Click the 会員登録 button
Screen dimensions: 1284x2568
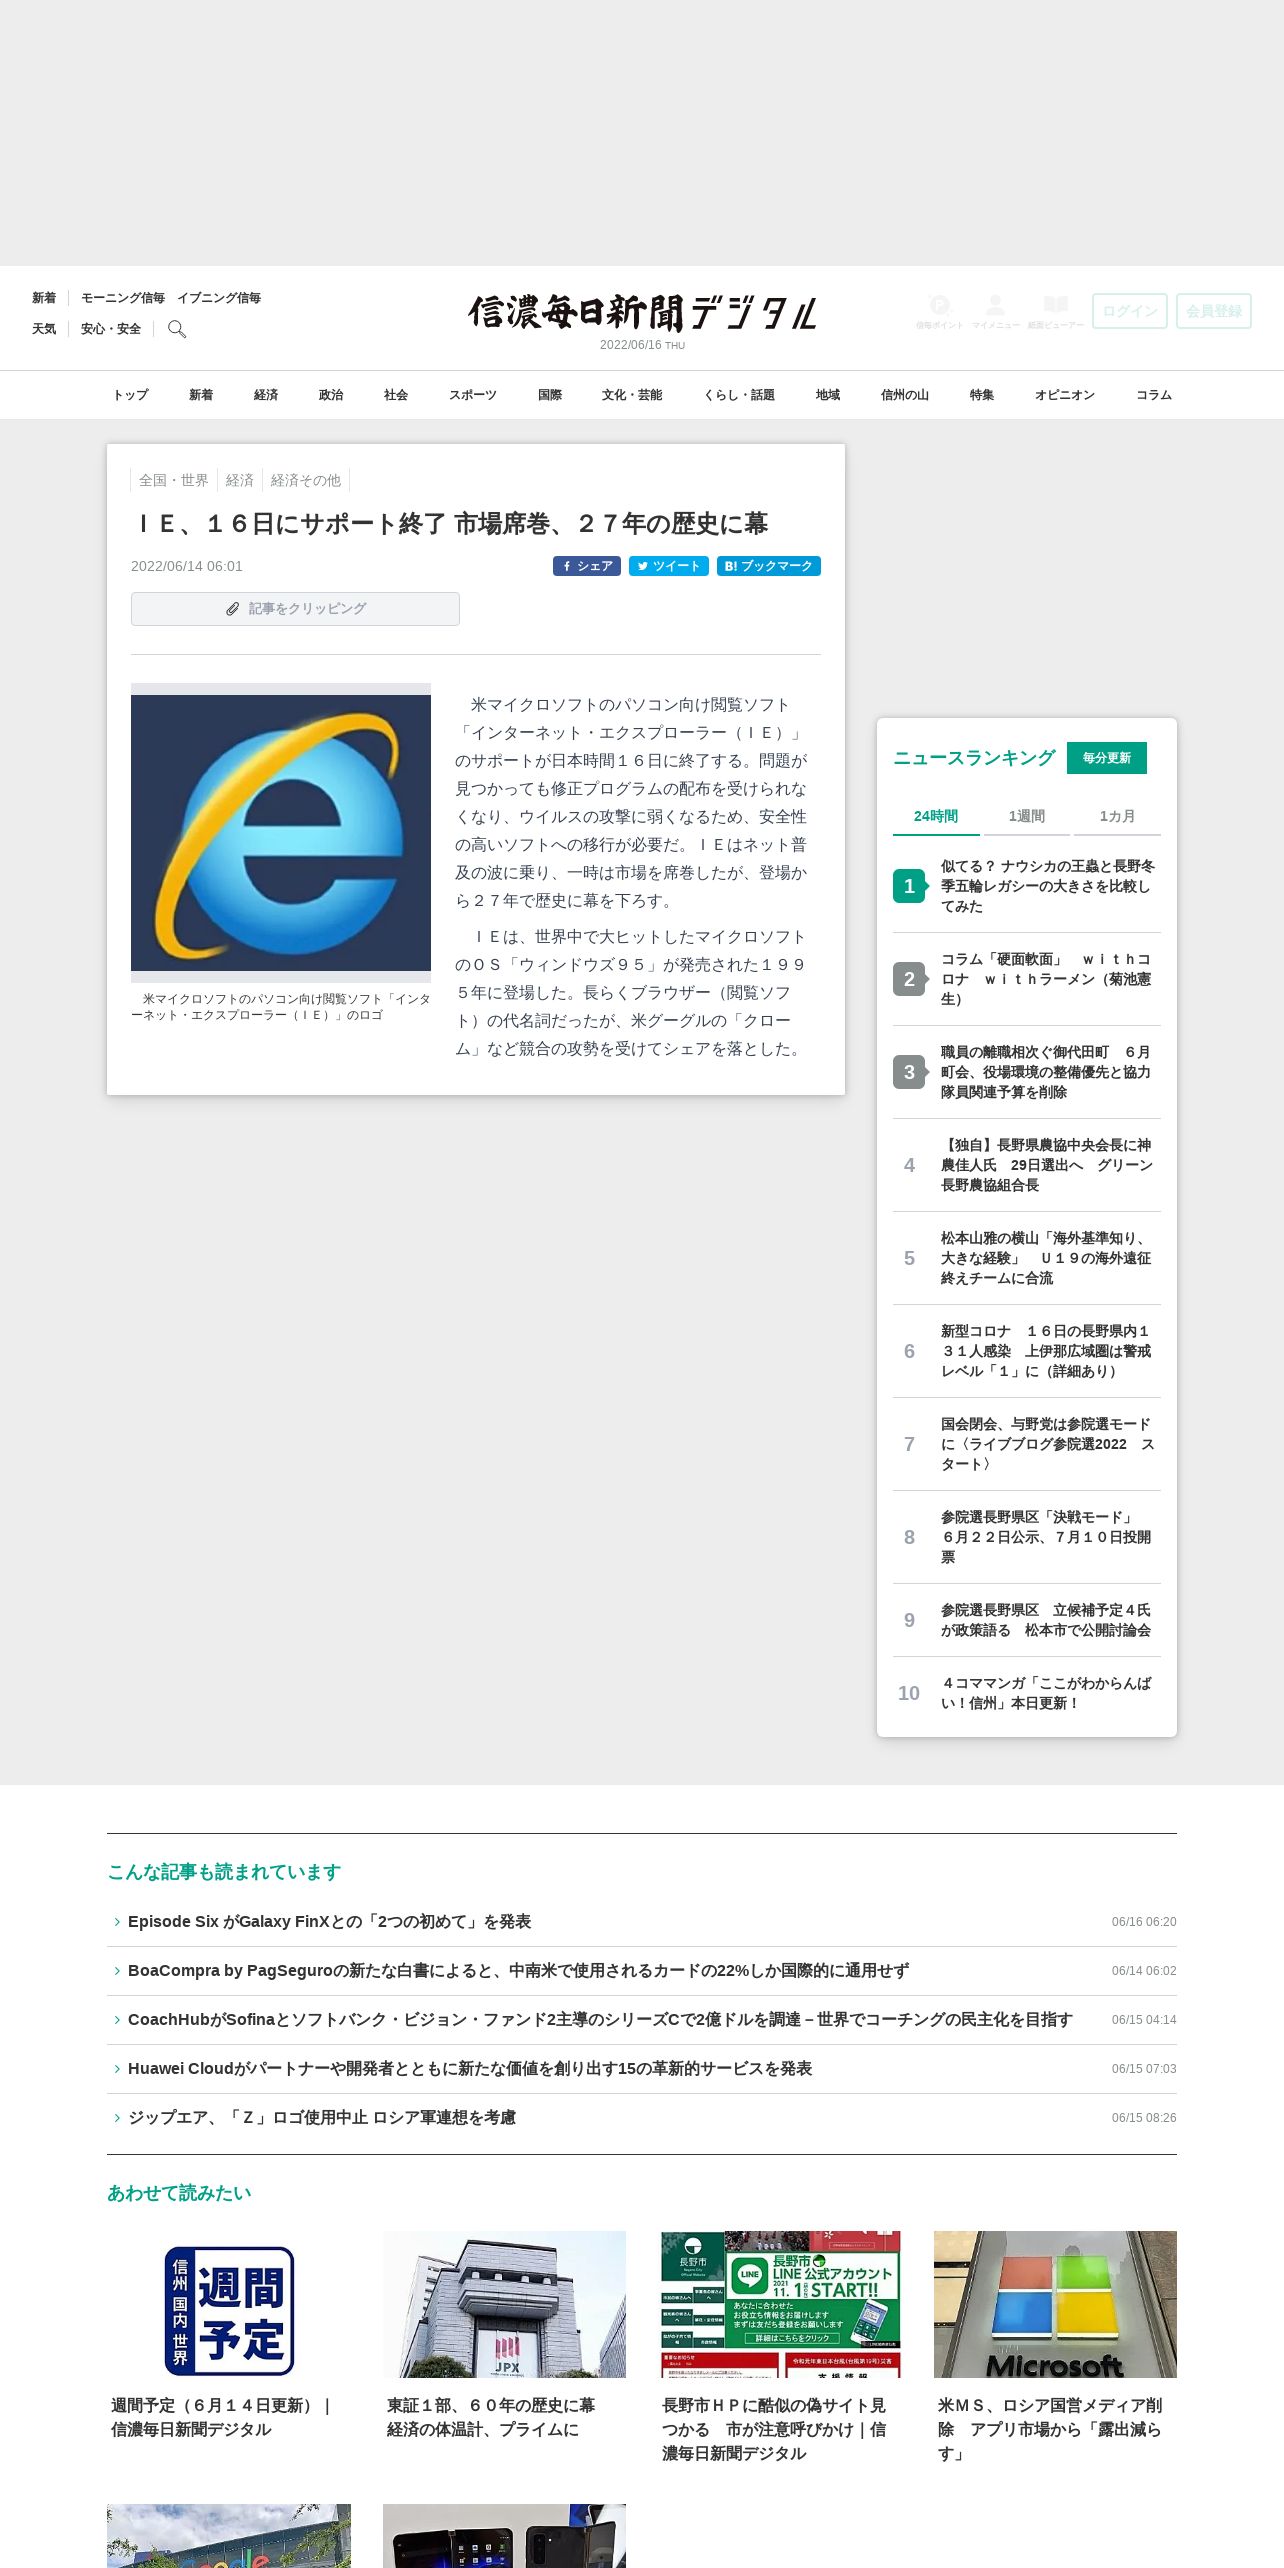[1214, 311]
